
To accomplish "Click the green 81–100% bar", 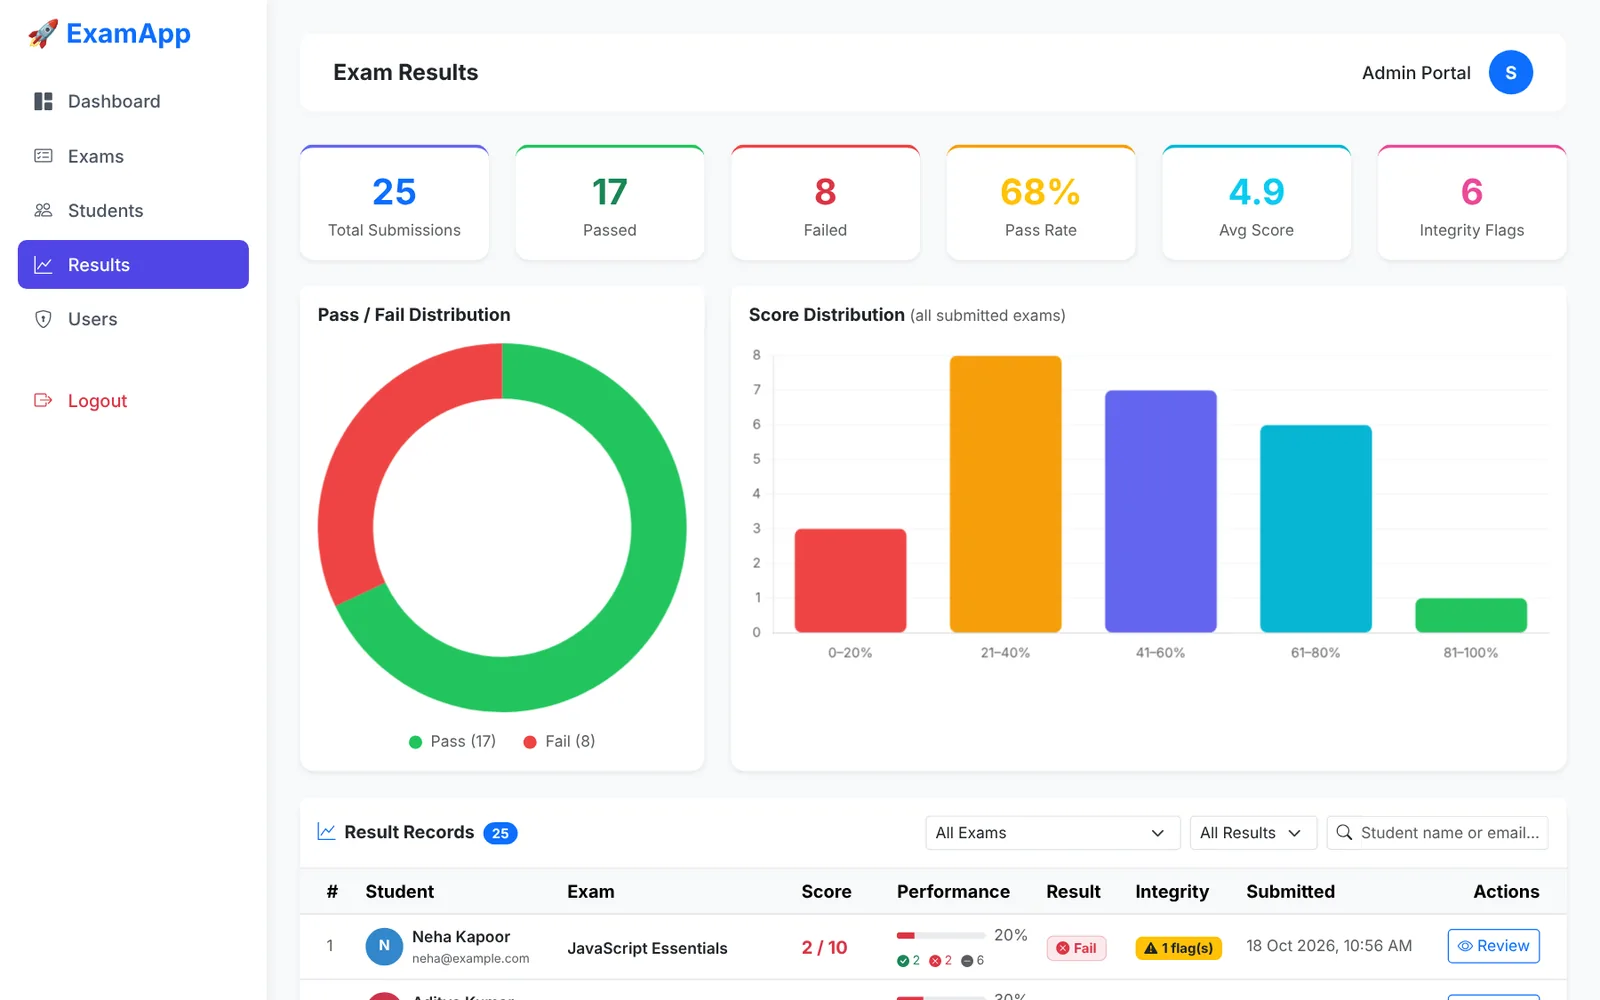I will (1471, 615).
